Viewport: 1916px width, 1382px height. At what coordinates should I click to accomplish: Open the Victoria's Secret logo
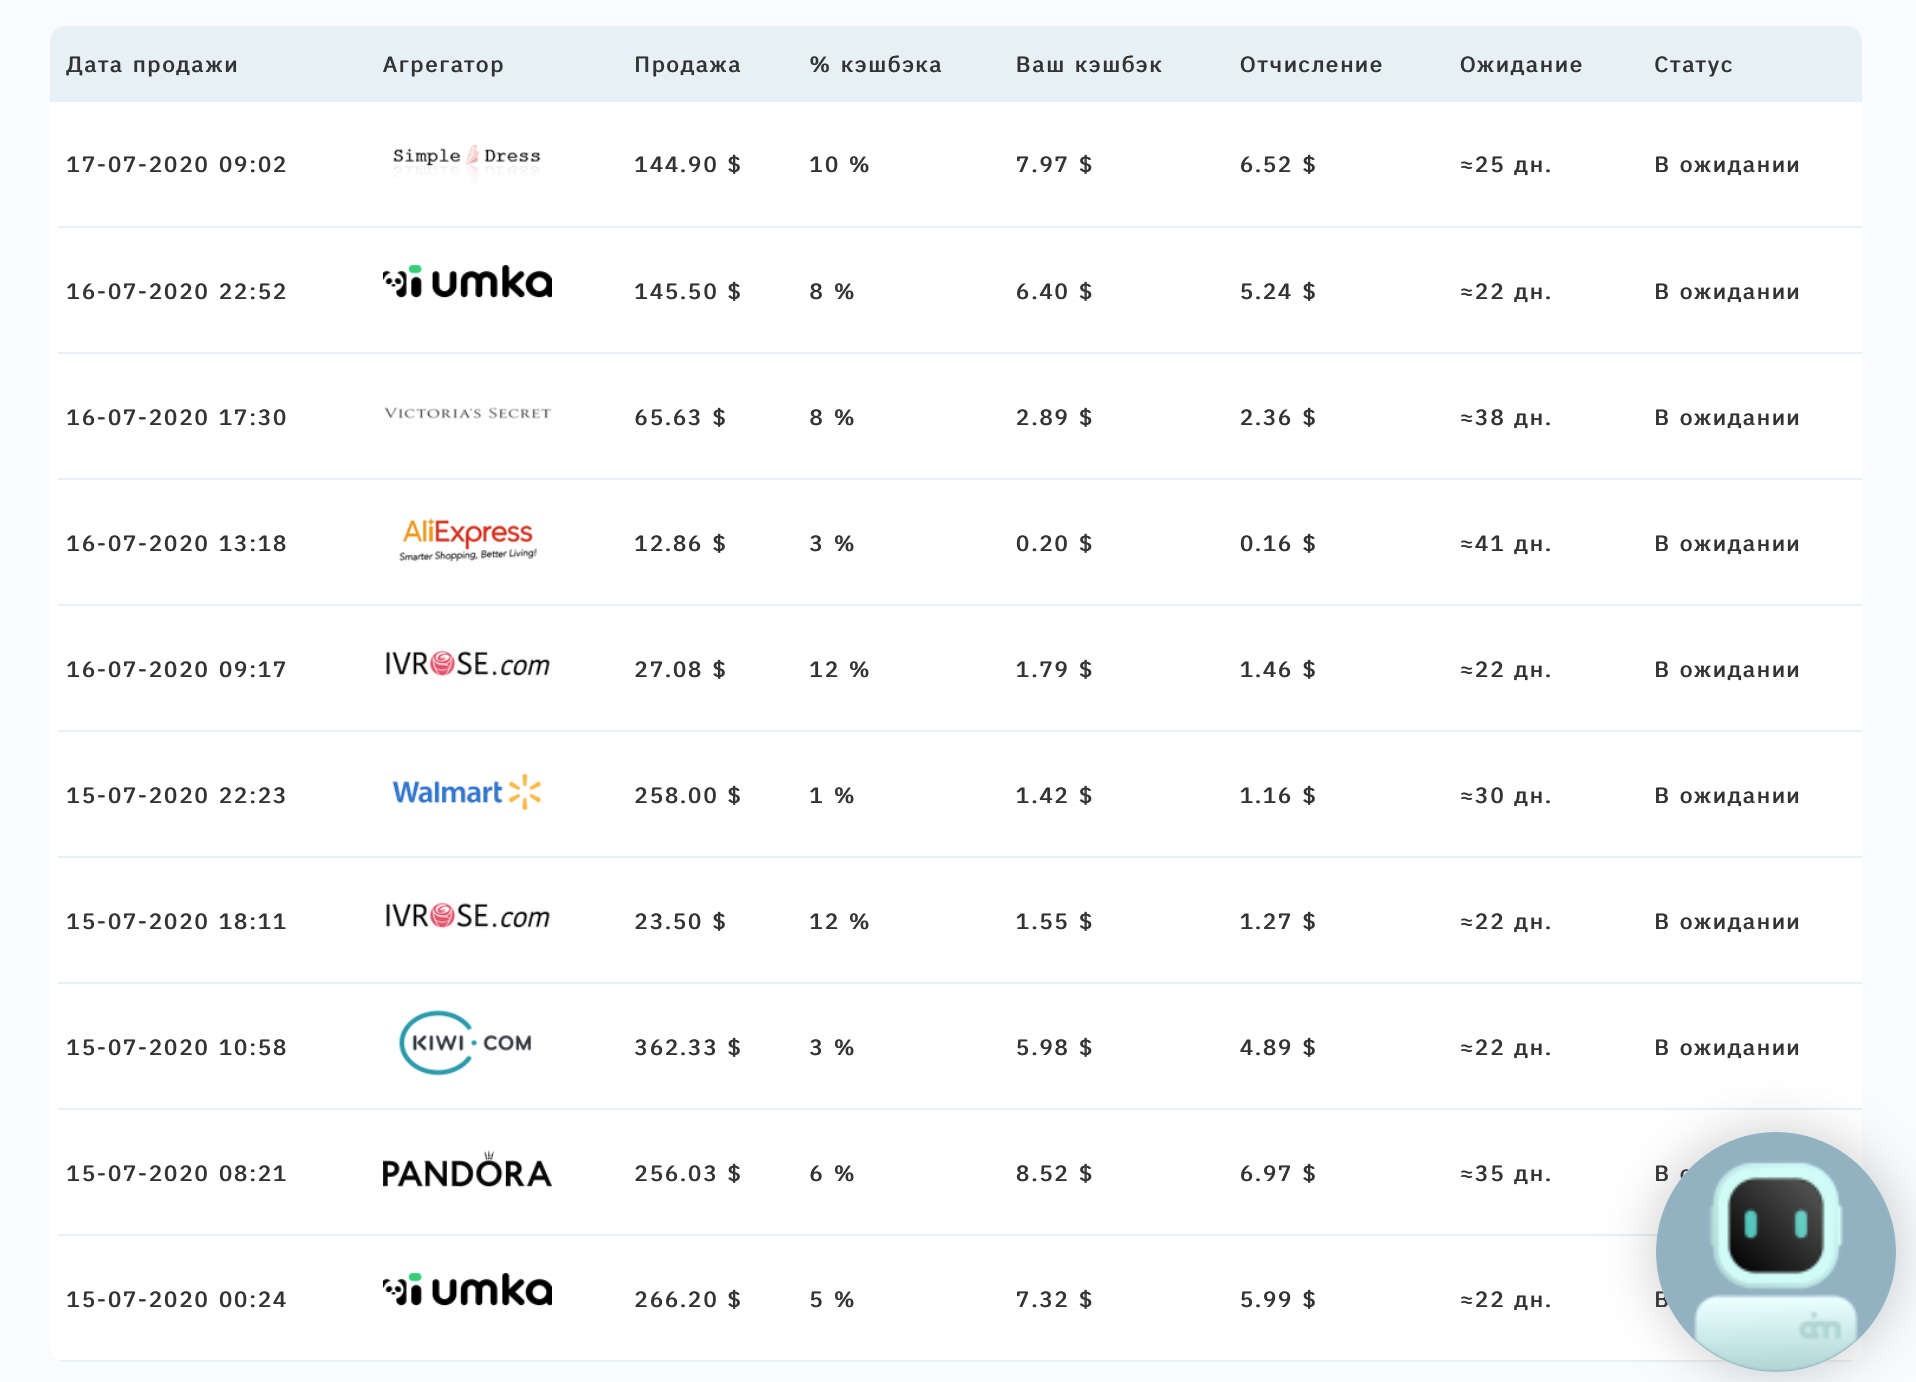pyautogui.click(x=467, y=414)
